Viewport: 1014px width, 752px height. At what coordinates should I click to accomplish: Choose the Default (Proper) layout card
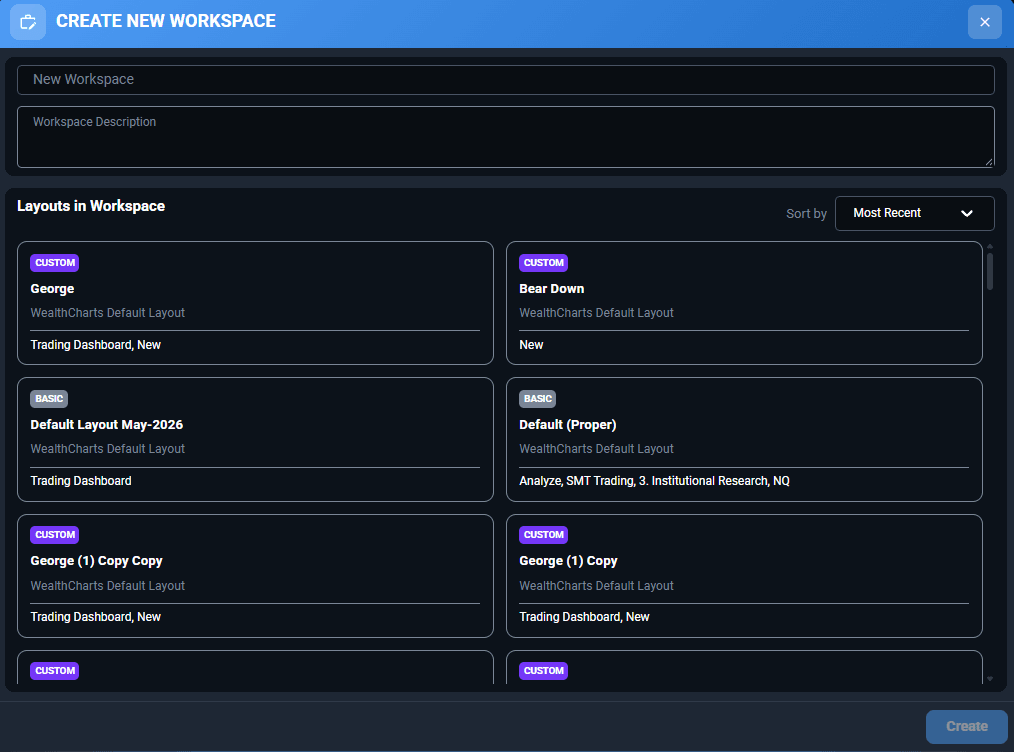(x=744, y=440)
